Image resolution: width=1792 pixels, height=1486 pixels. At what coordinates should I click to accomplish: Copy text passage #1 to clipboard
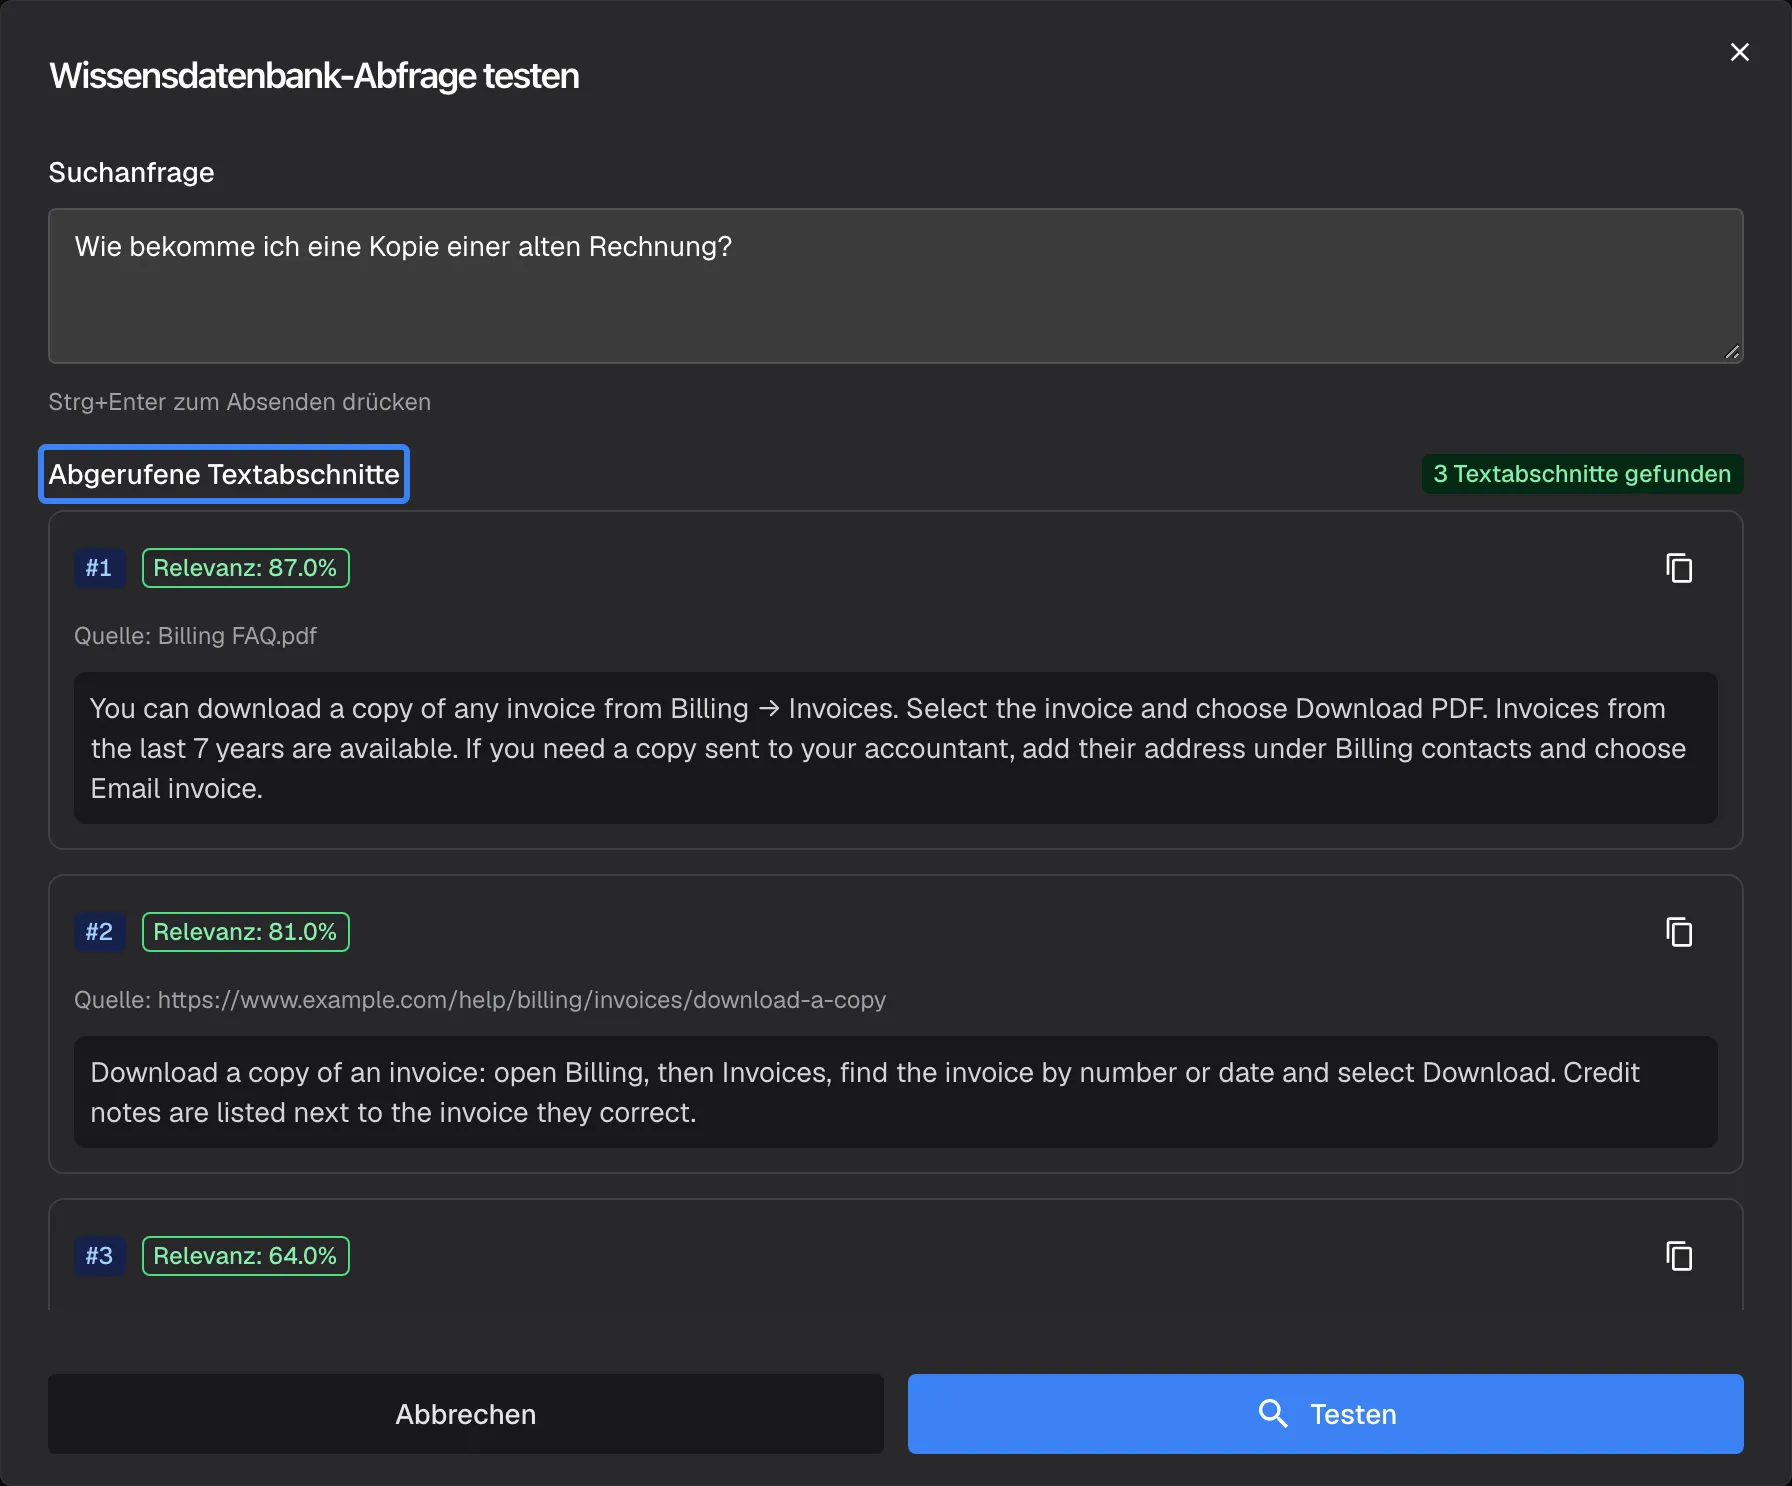tap(1679, 568)
